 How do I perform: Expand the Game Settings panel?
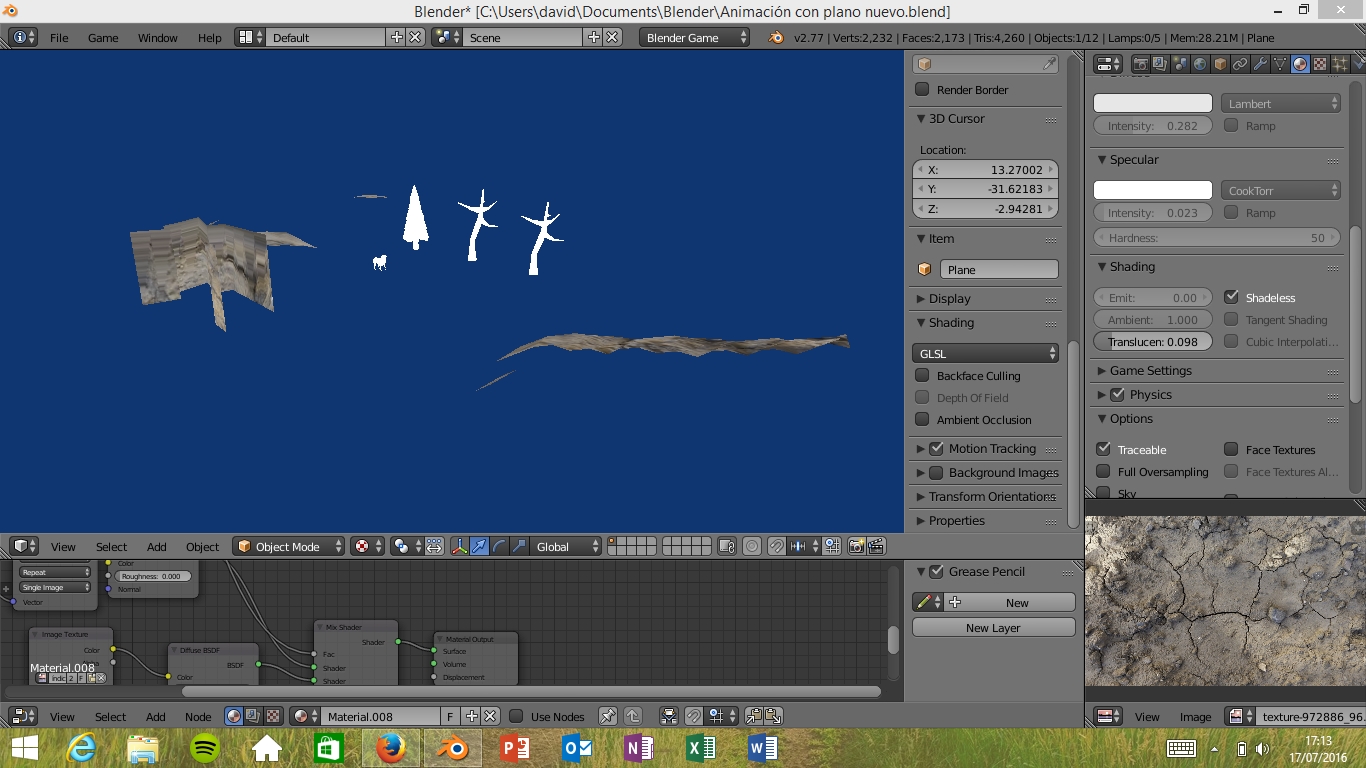tap(1150, 370)
